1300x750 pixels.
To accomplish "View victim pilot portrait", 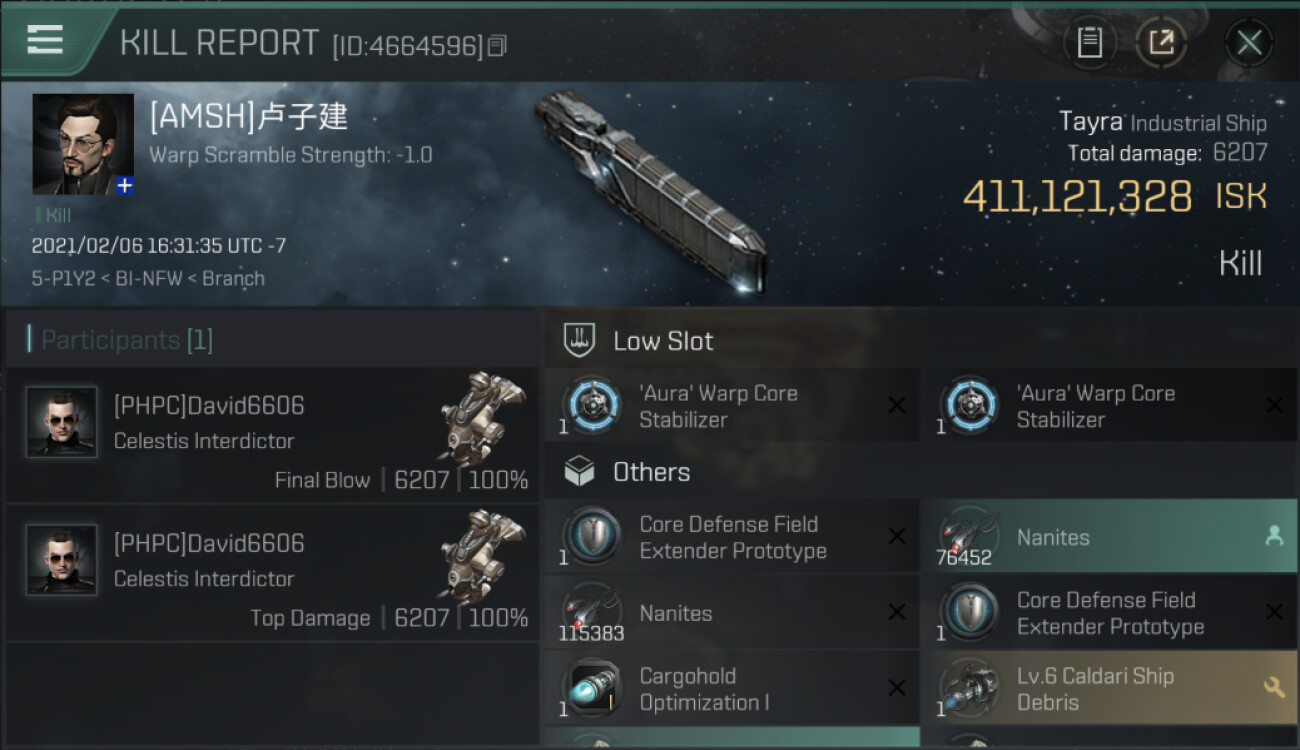I will coord(83,144).
